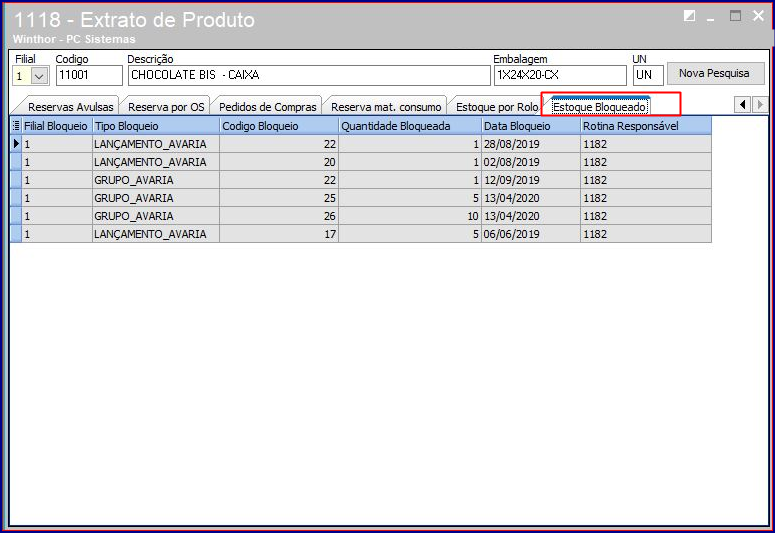This screenshot has width=775, height=533.
Task: Click the date cell 28/08/2019
Action: click(x=531, y=144)
